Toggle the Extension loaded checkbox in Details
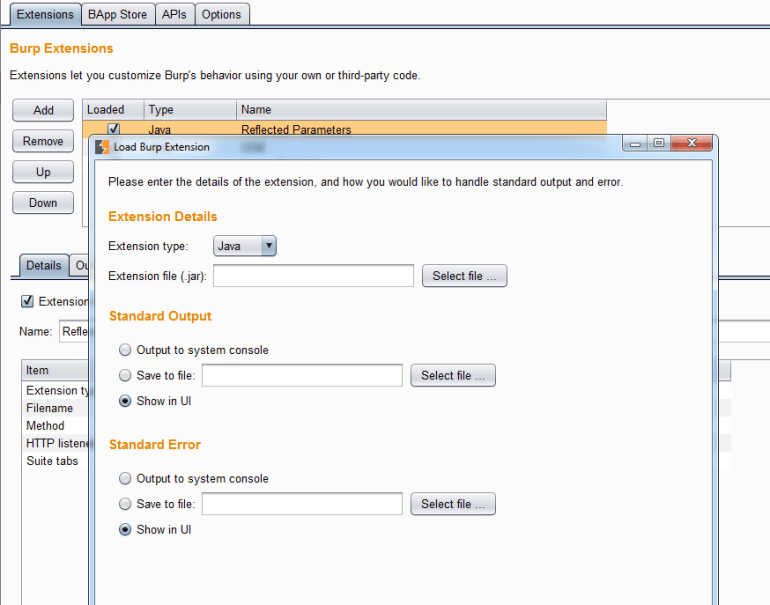Screen dimensions: 770x605 [x=28, y=301]
